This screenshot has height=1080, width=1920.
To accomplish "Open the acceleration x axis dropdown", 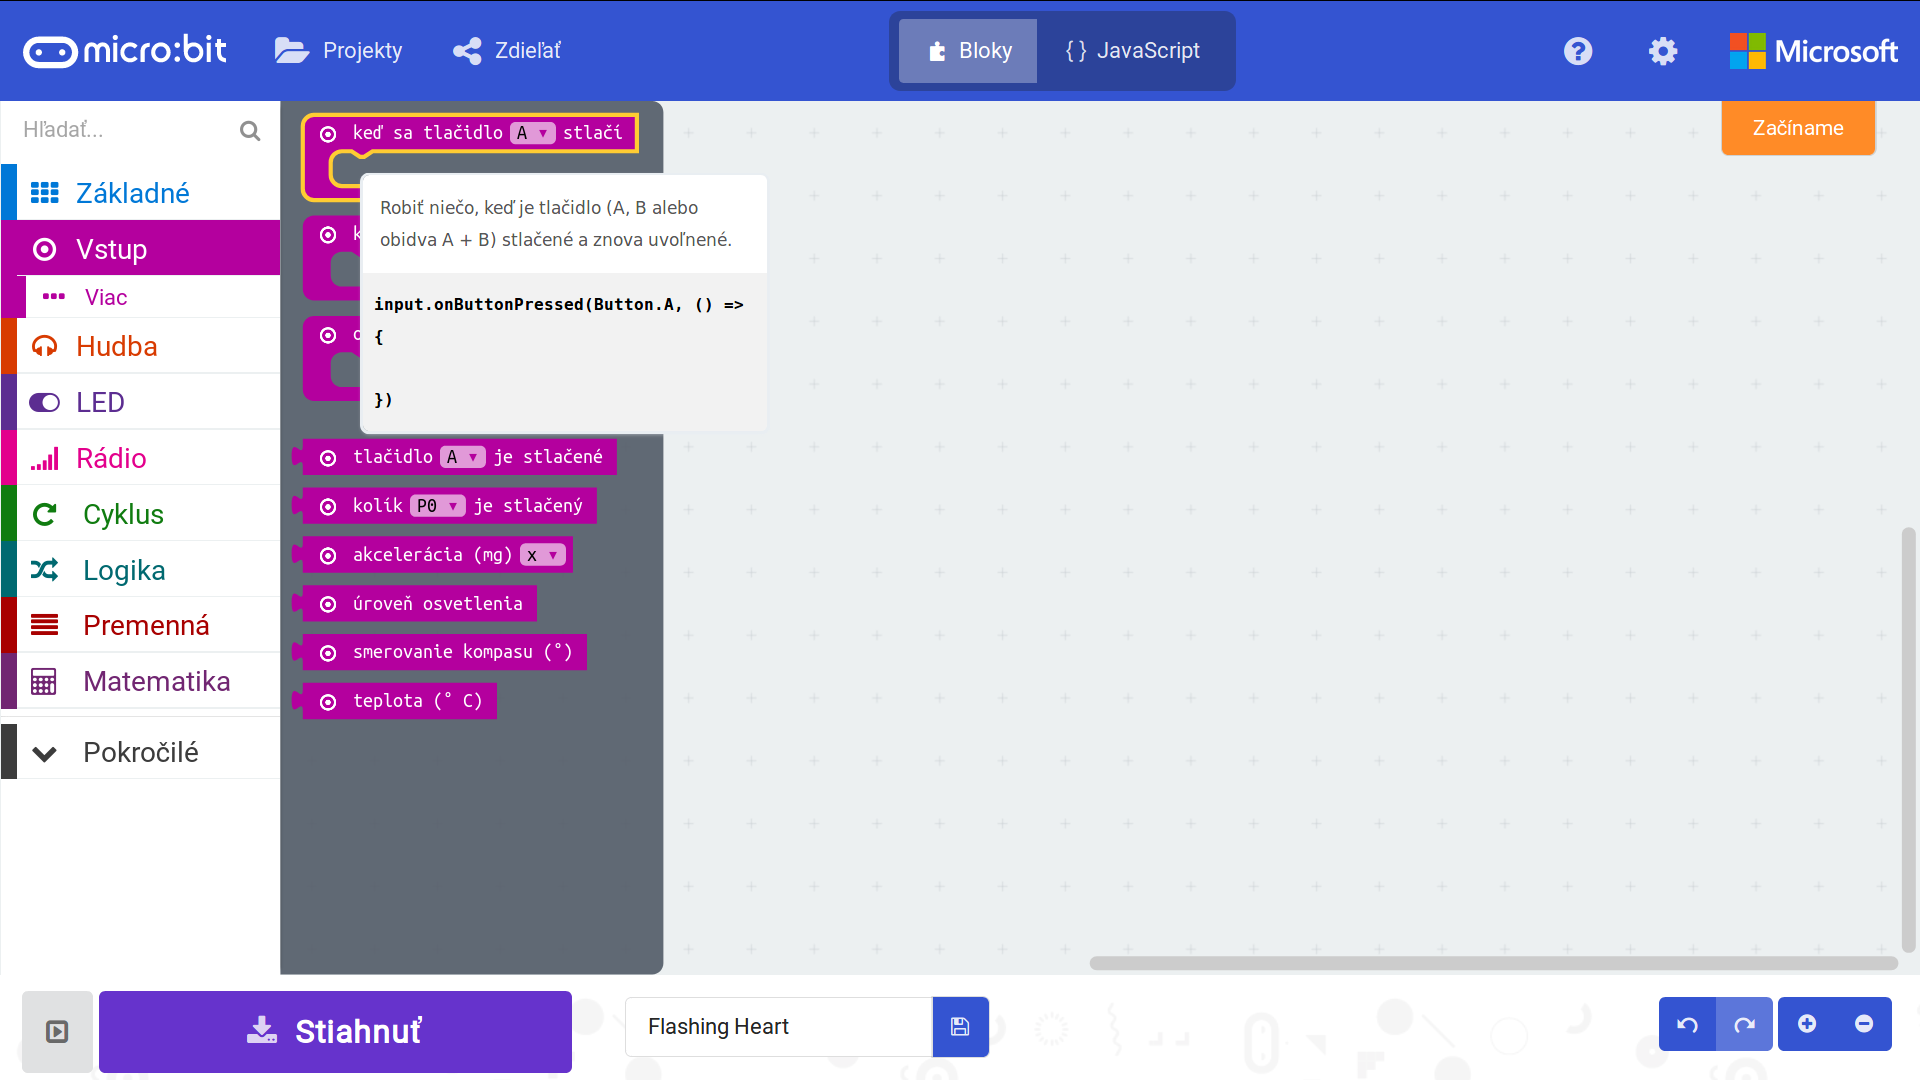I will (x=543, y=555).
